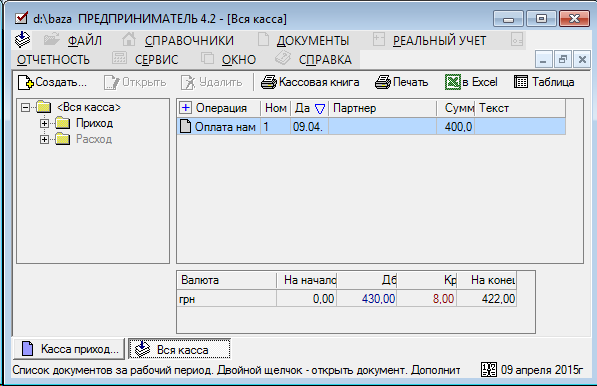Image resolution: width=597 pixels, height=386 pixels.
Task: Select <Вся касса> tree label
Action: (x=89, y=107)
